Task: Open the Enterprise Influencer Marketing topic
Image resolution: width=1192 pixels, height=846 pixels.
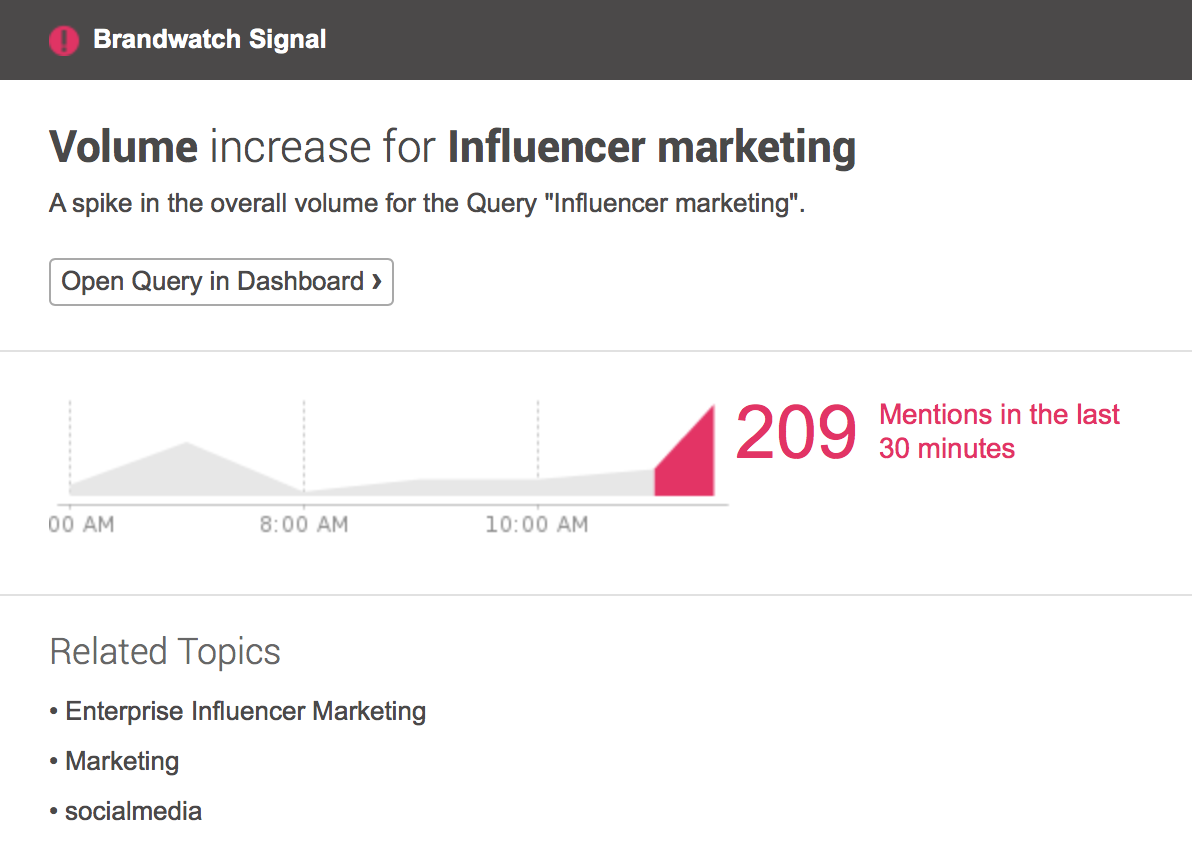Action: pyautogui.click(x=245, y=711)
